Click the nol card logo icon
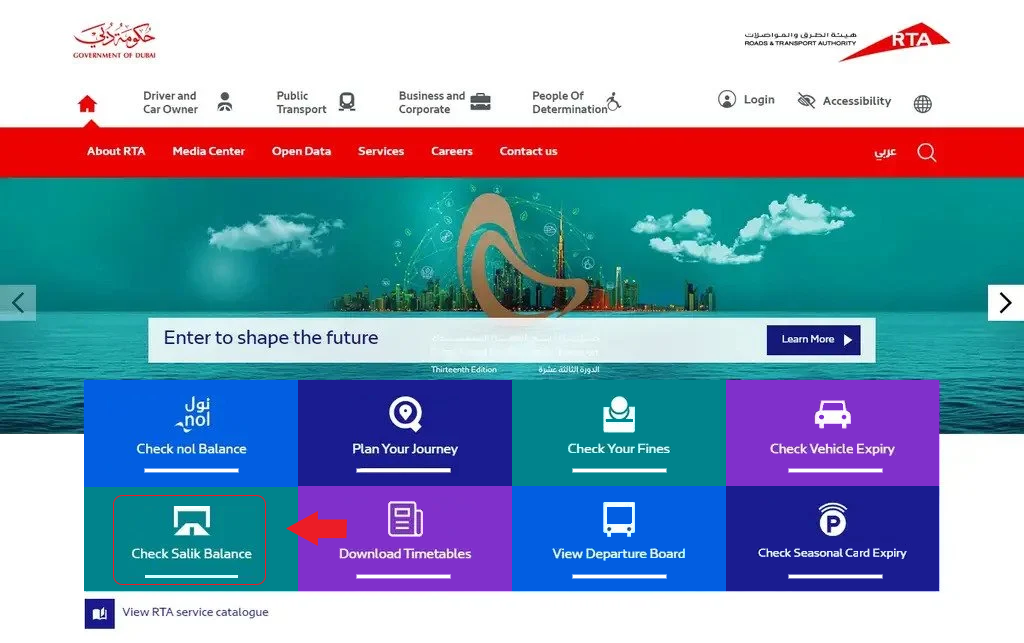 pyautogui.click(x=193, y=414)
